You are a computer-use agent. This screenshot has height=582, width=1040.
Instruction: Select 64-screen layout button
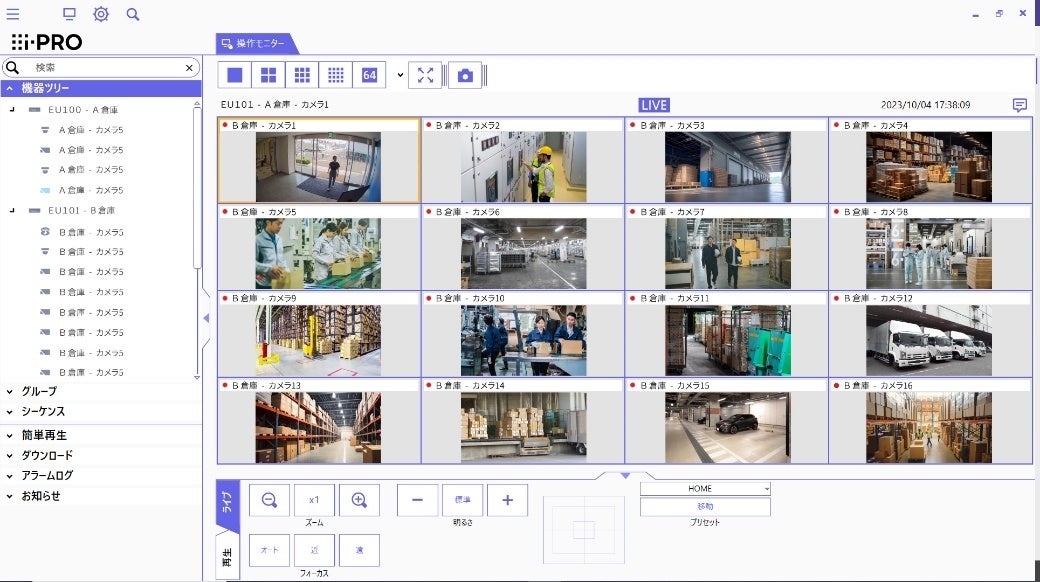point(369,75)
